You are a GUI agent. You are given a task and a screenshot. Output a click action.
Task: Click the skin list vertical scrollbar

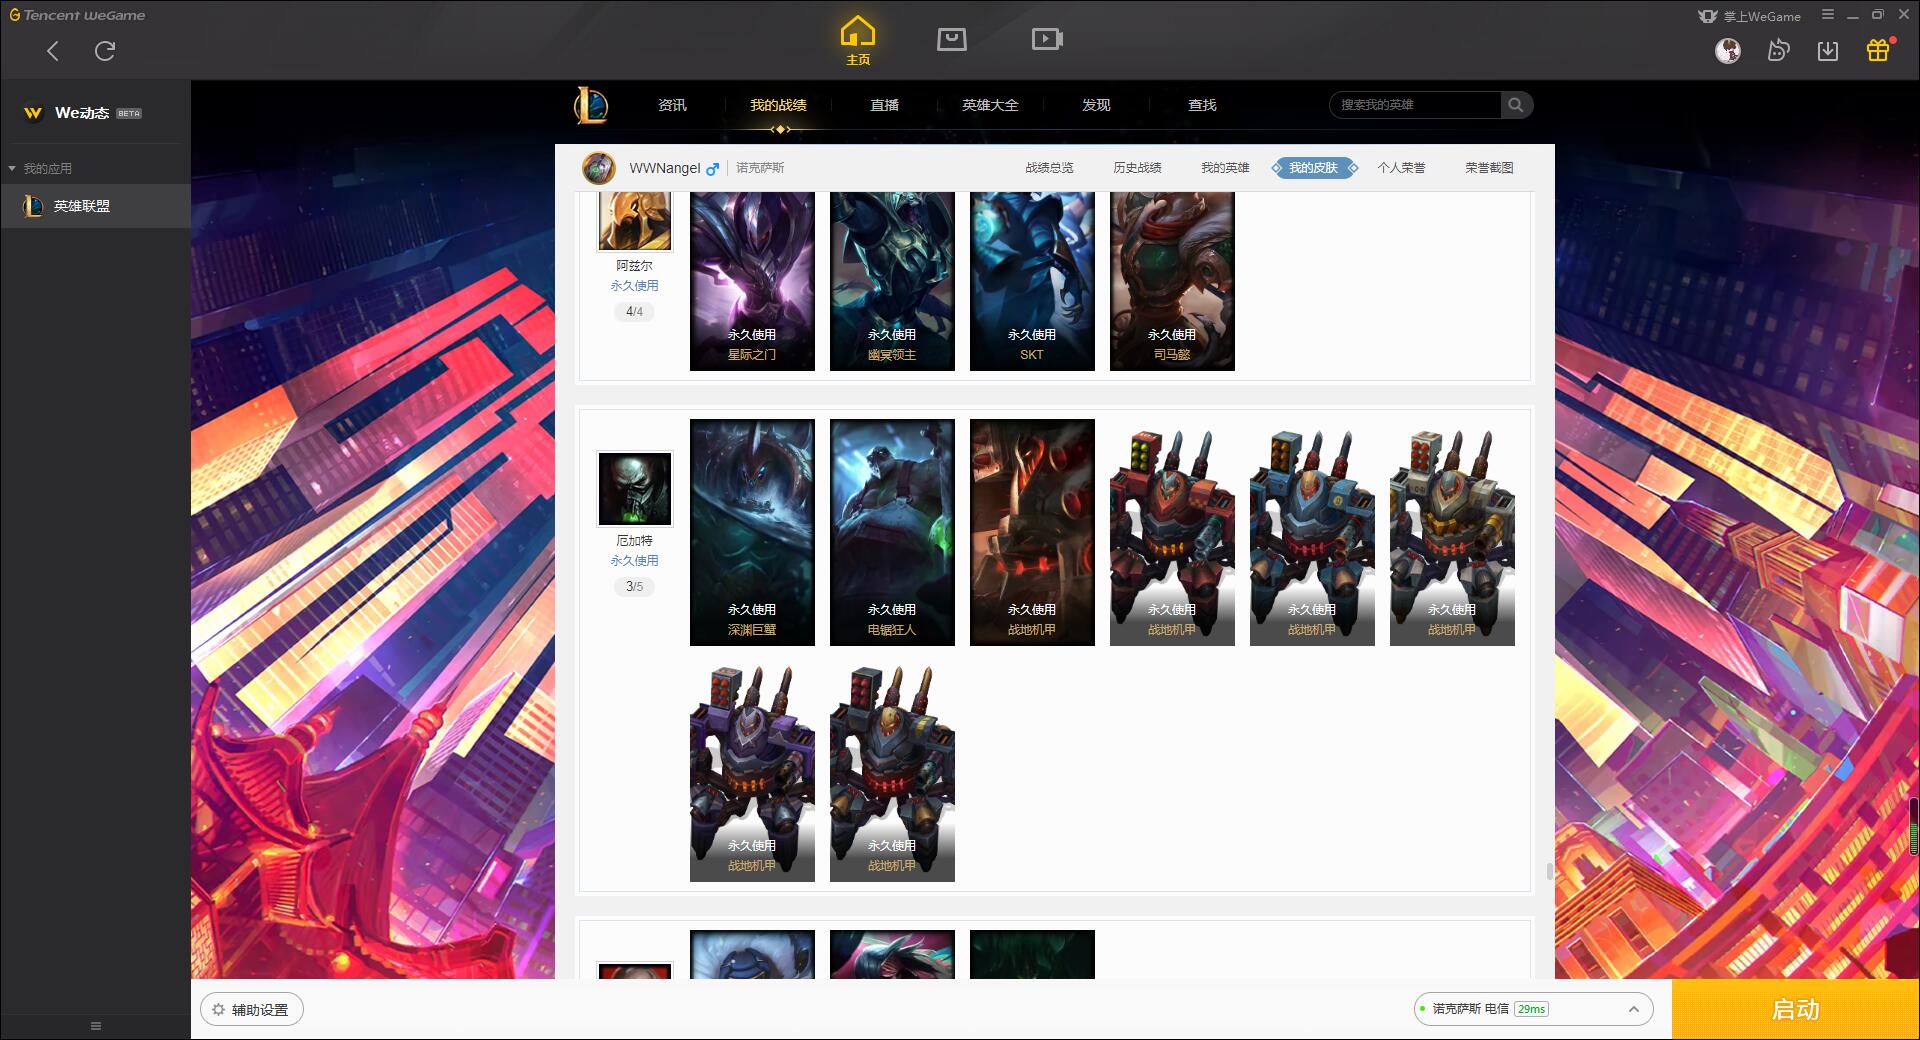pos(1550,871)
